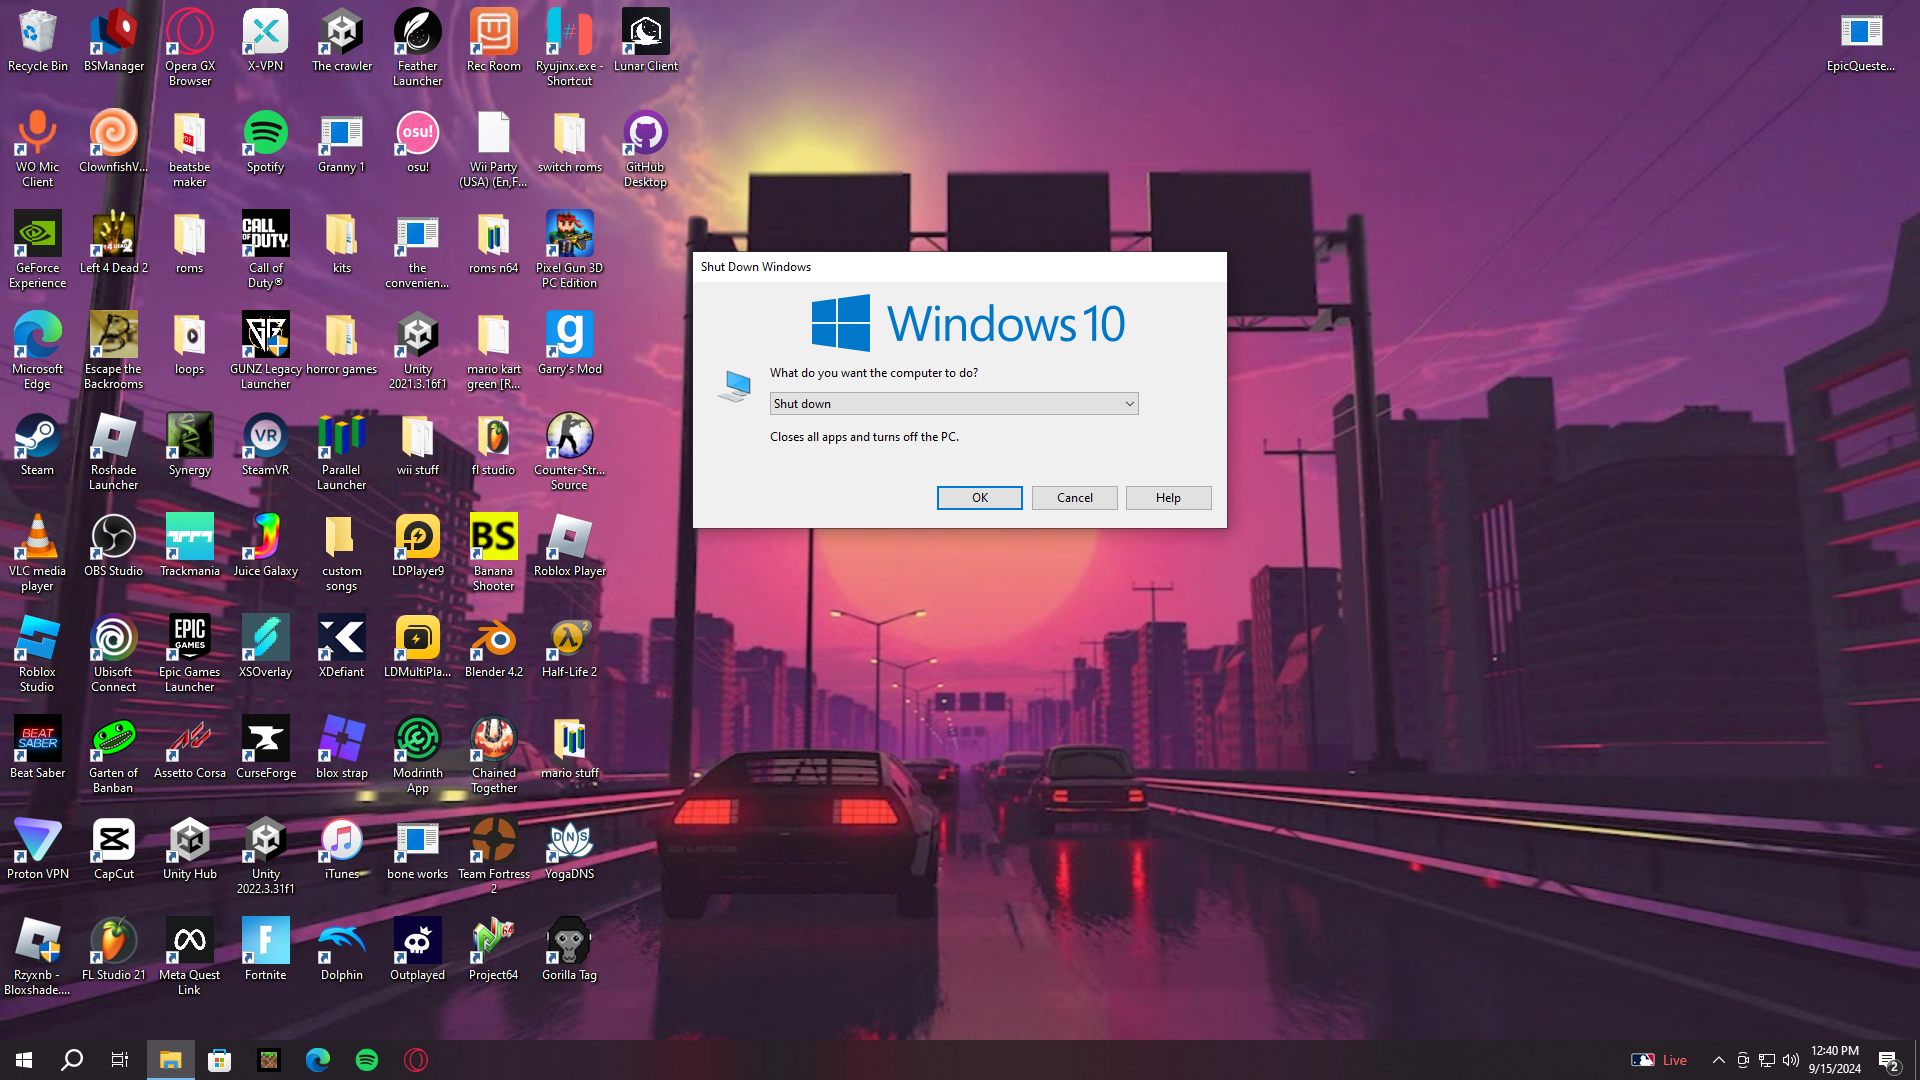Select the Spotify desktop icon

tap(265, 134)
